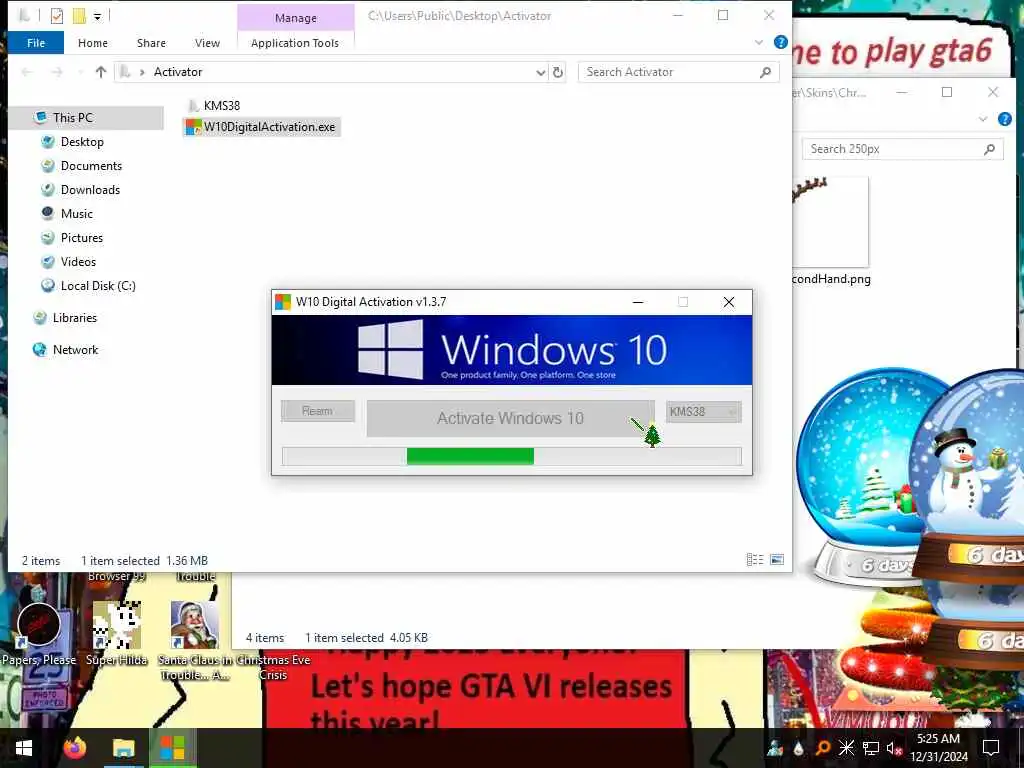
Task: Open the KMS38 method dropdown
Action: 703,411
